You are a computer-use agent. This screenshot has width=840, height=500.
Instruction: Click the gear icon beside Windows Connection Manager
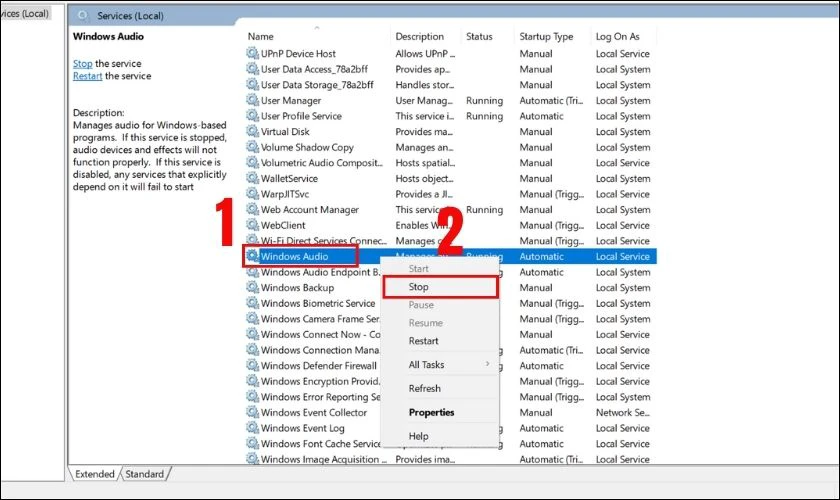click(252, 349)
